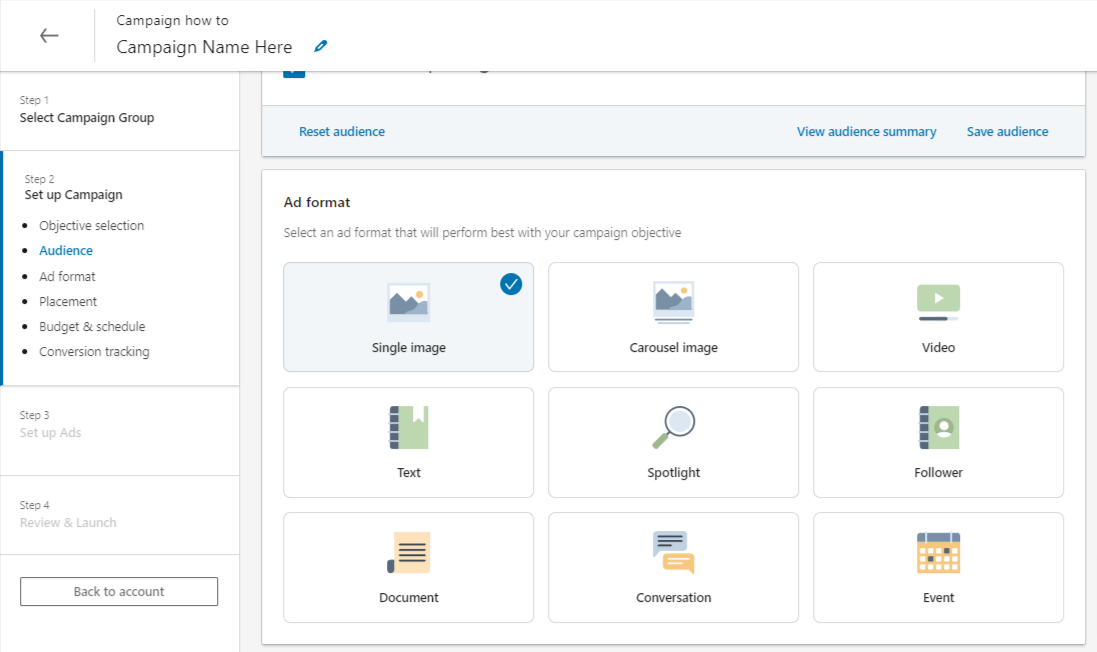This screenshot has width=1097, height=652.
Task: Choose the Follower ad format
Action: 938,442
